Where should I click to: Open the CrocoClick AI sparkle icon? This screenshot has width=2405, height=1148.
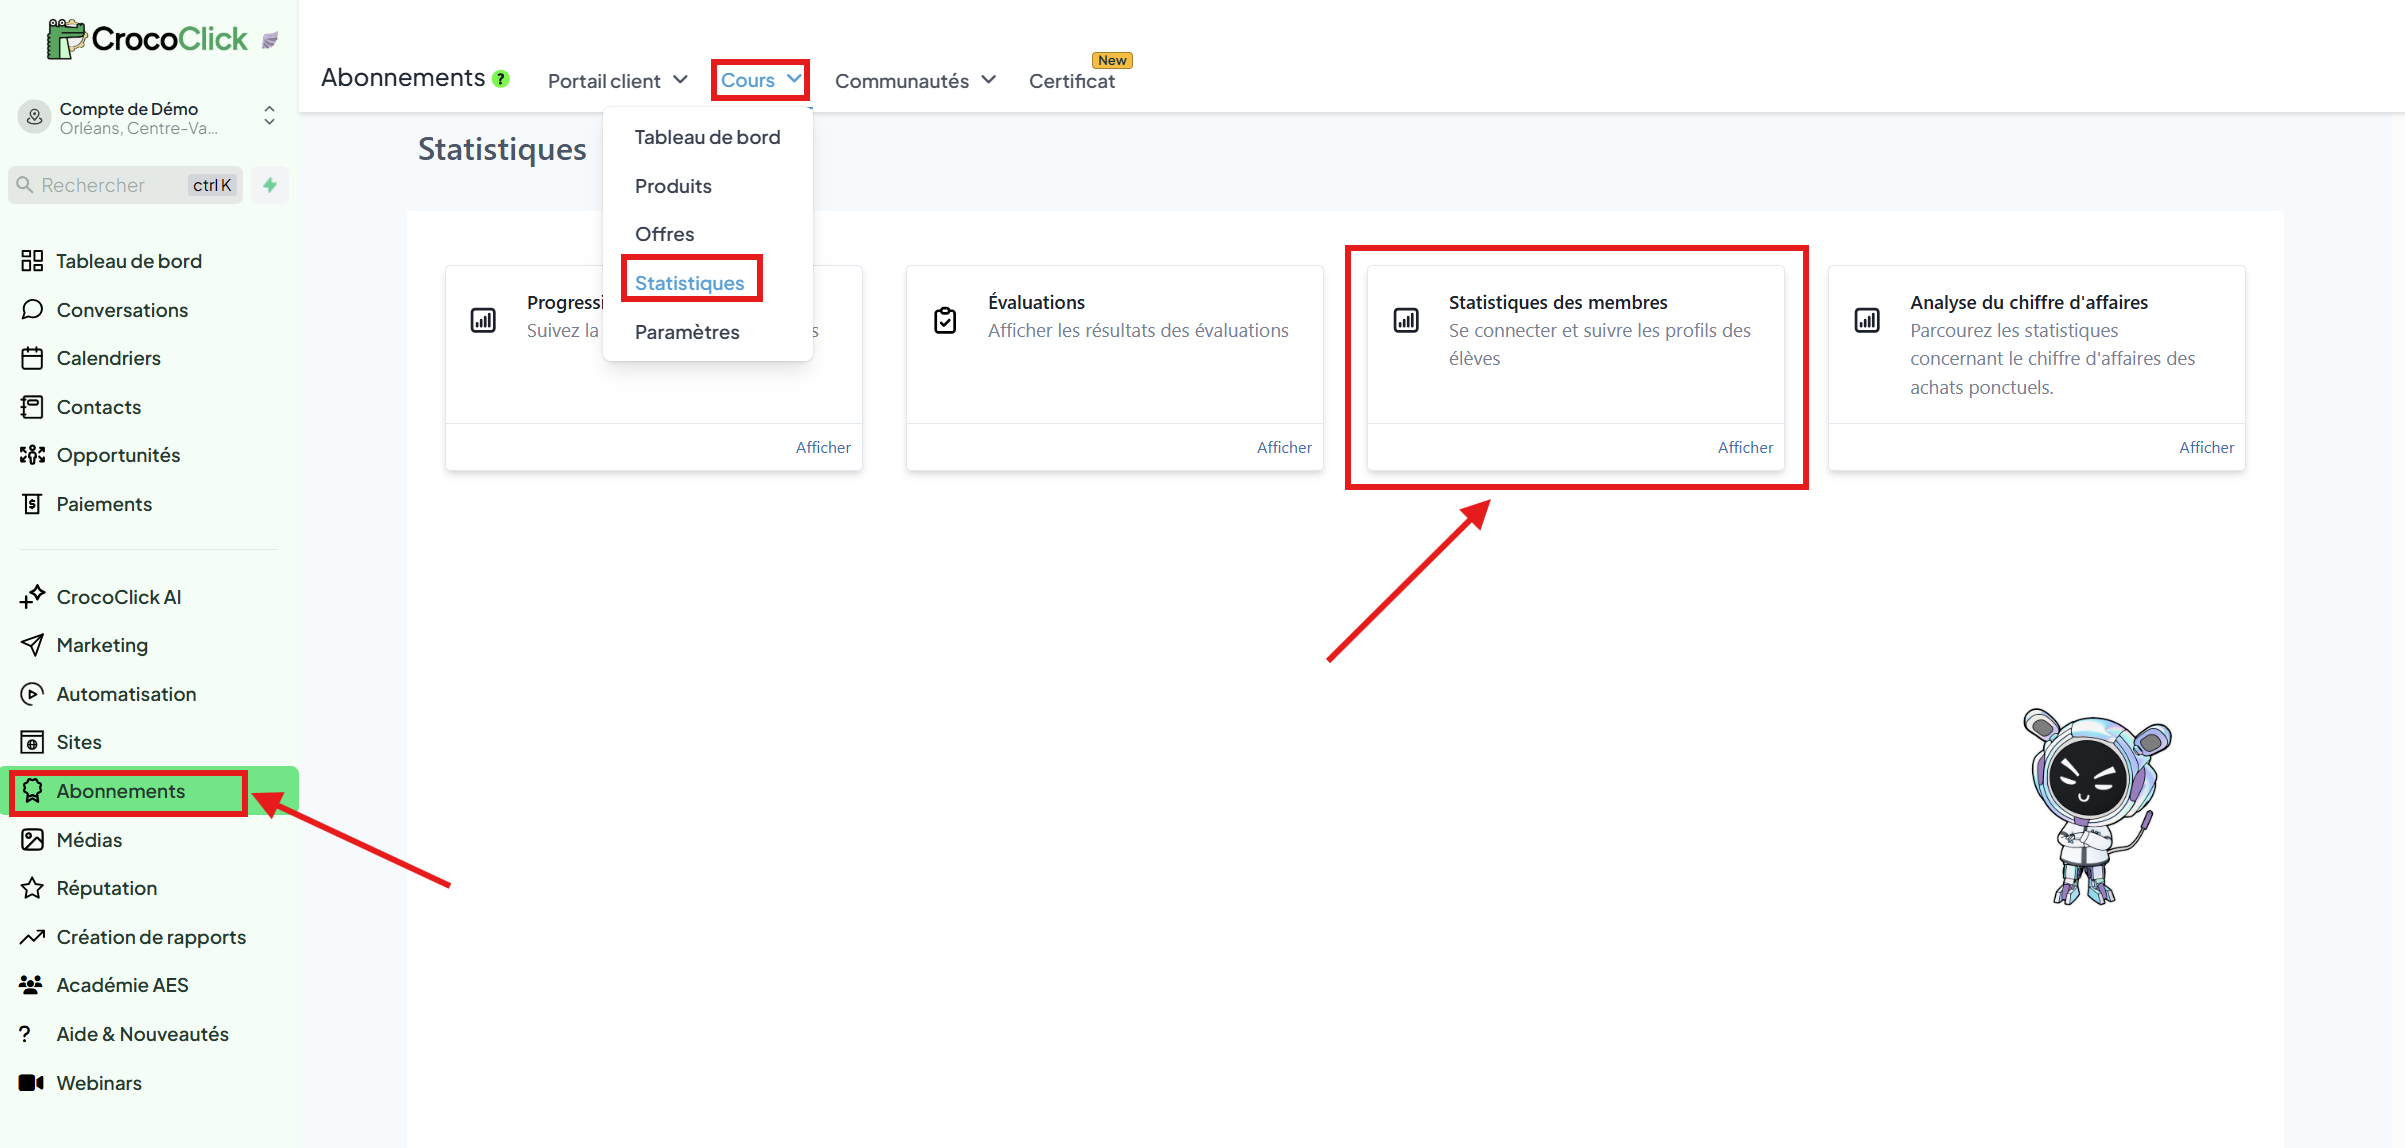click(x=32, y=597)
